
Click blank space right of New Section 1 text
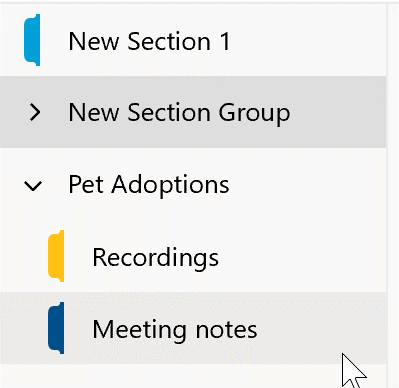pos(307,41)
